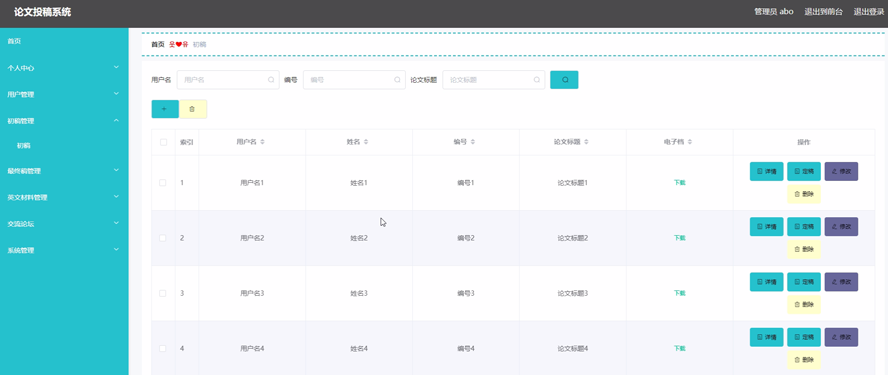
Task: Open 详情 for row 用户名2
Action: (x=766, y=227)
